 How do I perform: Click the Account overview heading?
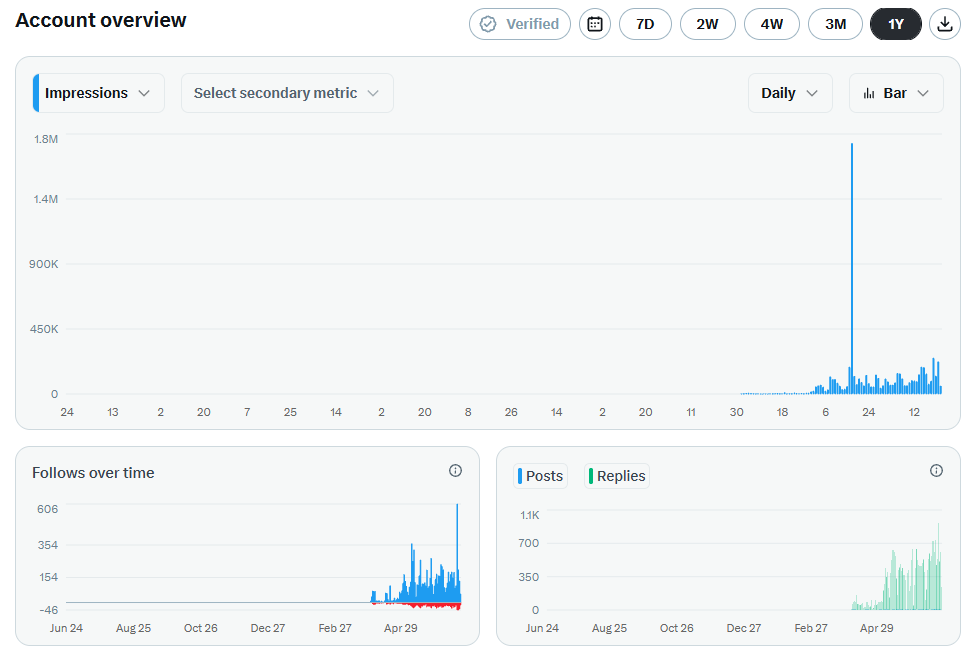[x=101, y=20]
